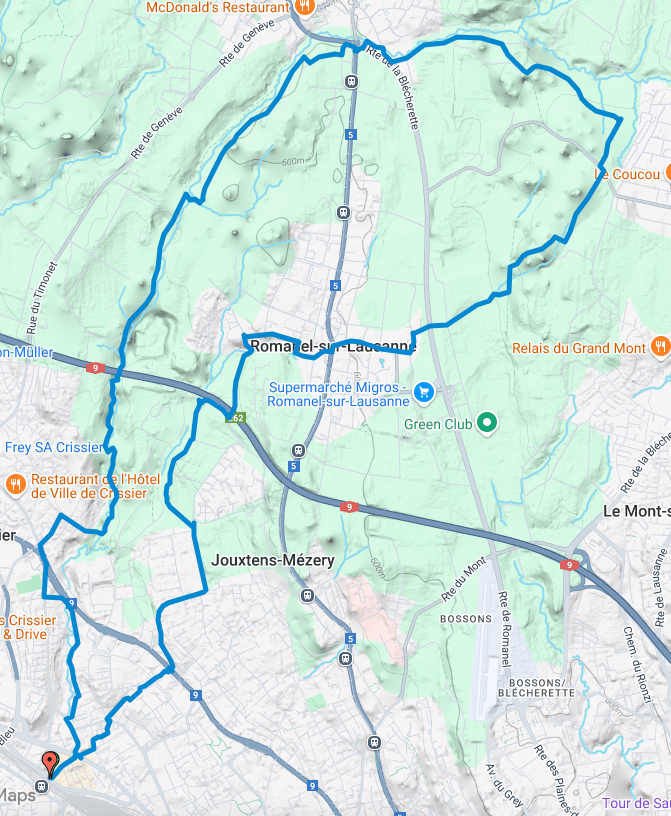Open Supermarché Migros Romanel-sur-Lausanne label
This screenshot has width=671, height=816.
[338, 394]
